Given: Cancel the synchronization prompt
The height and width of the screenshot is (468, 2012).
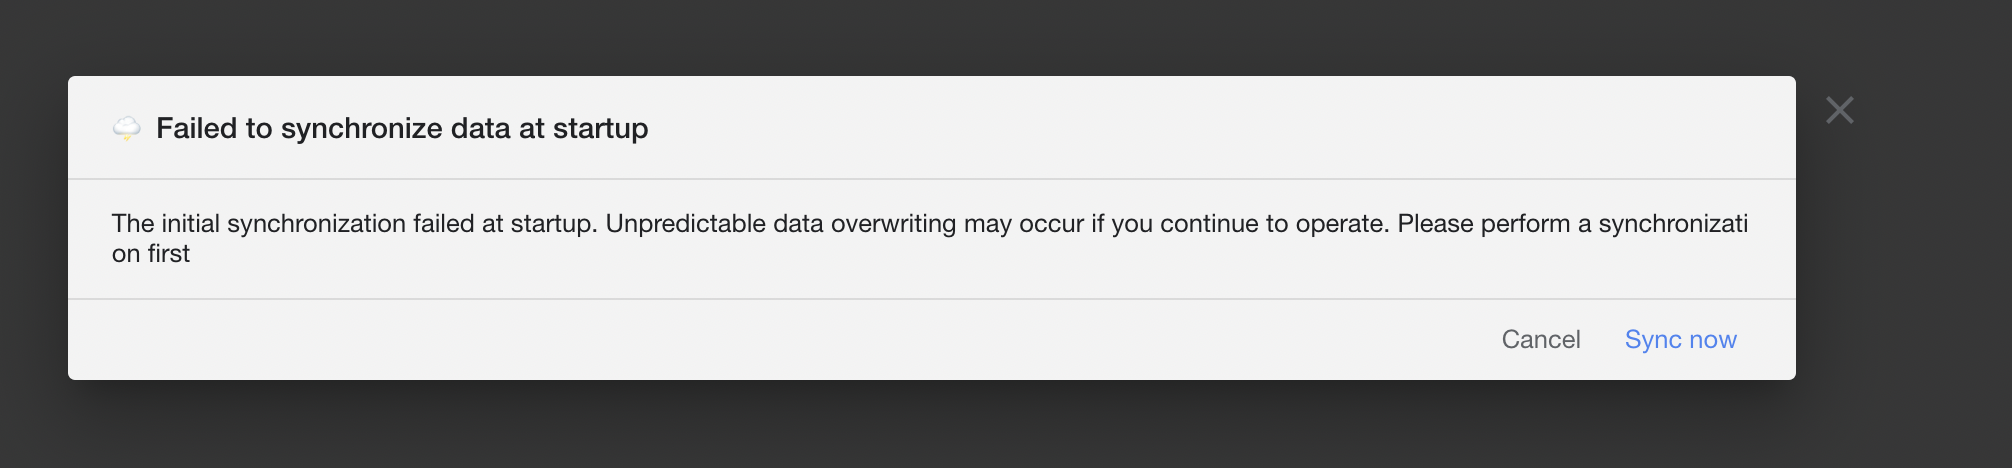Looking at the screenshot, I should [x=1540, y=340].
